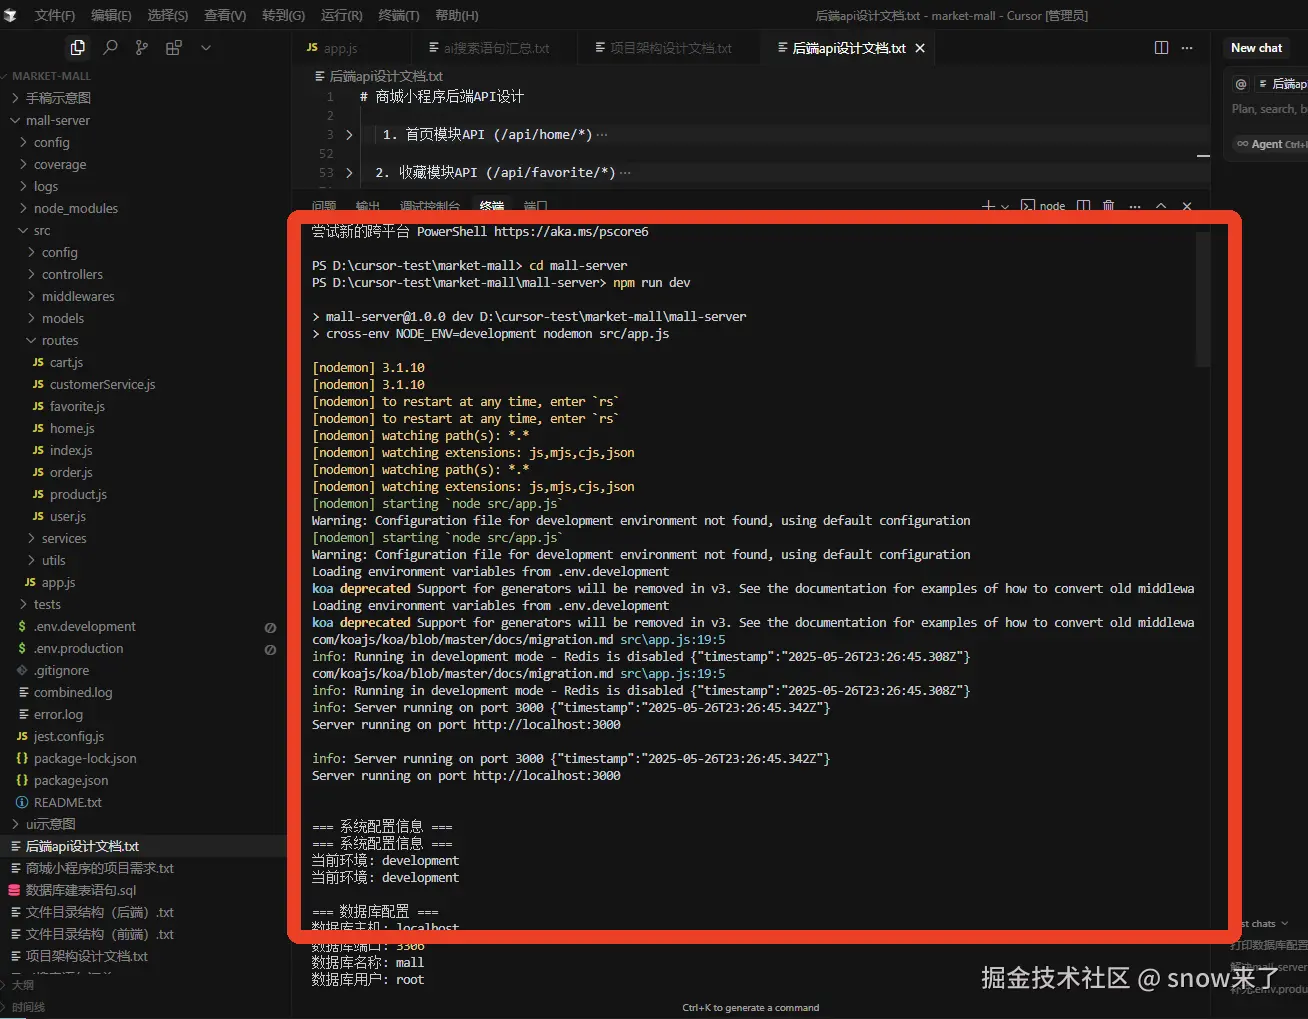
Task: Click the split editor icon
Action: click(1161, 48)
